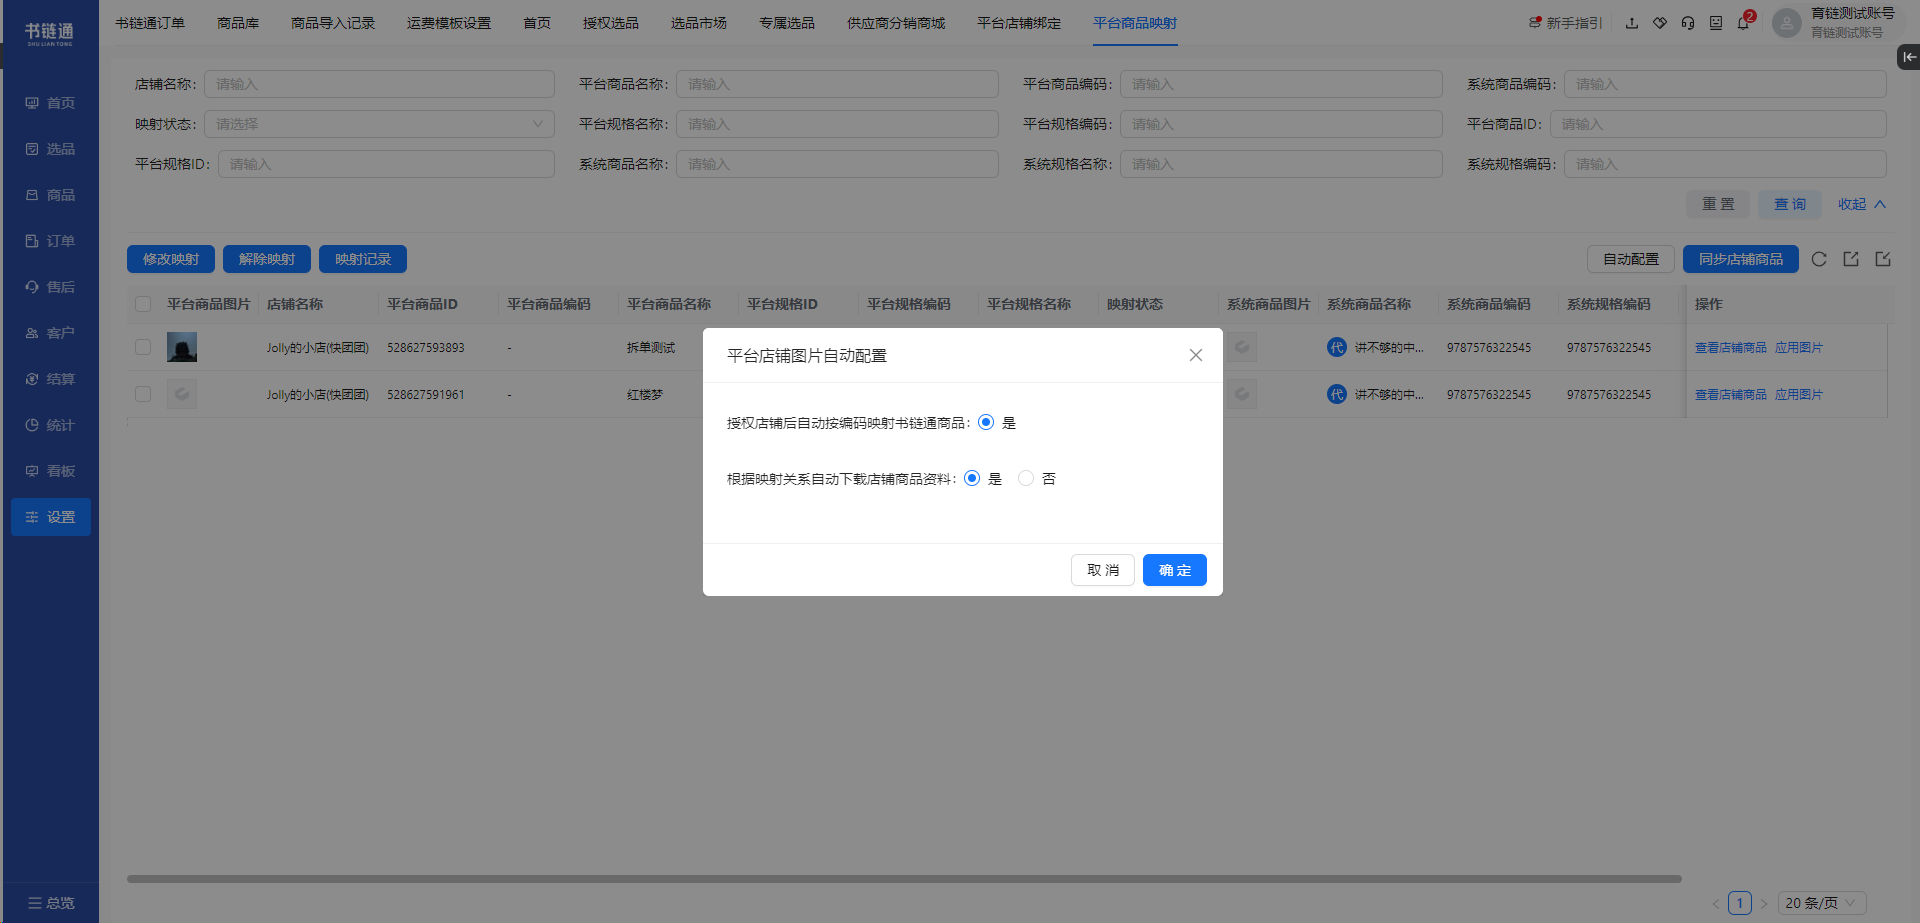Click the rightmost toolbar edit icon
1920x923 pixels.
1883,259
